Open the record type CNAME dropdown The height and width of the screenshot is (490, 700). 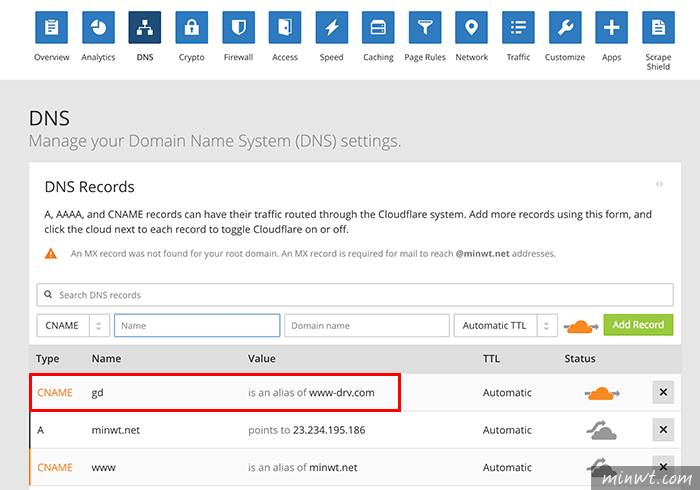pos(73,325)
